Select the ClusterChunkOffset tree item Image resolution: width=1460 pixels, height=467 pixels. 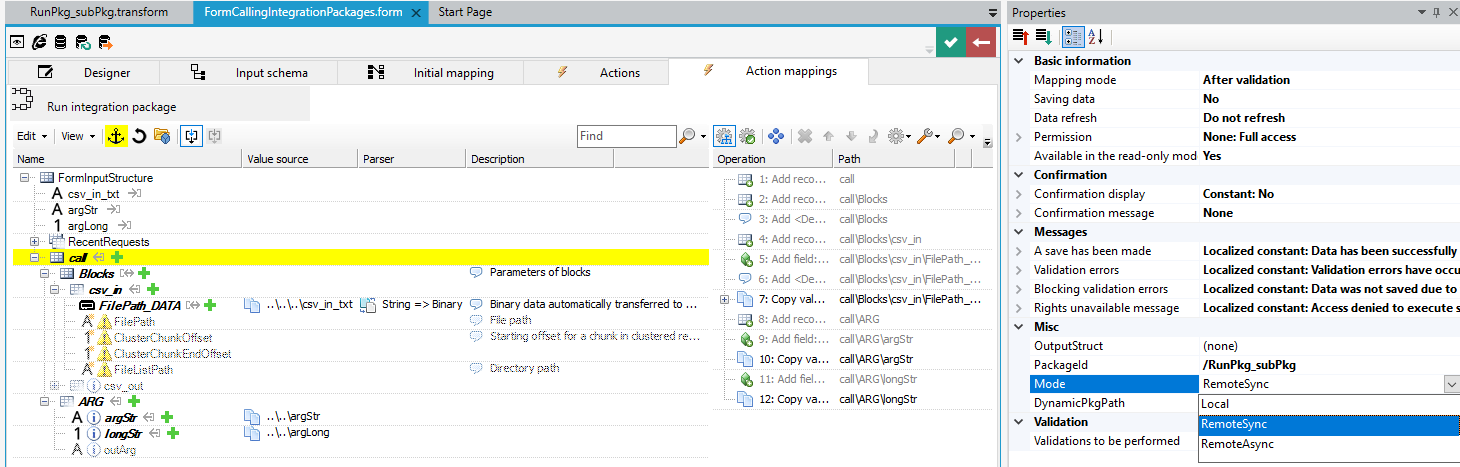point(163,338)
